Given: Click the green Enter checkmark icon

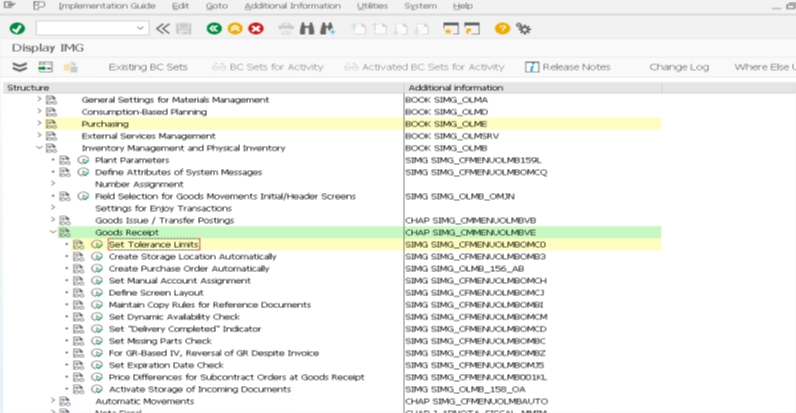Looking at the screenshot, I should point(17,28).
